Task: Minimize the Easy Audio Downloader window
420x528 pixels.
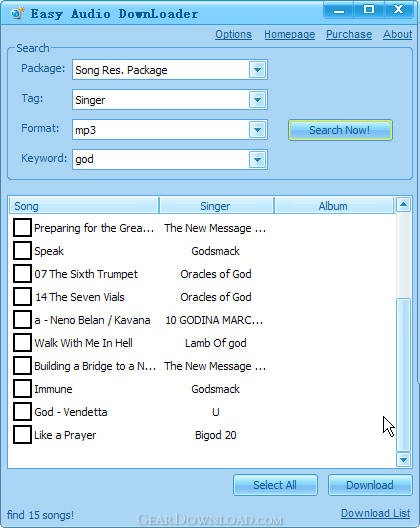Action: coord(339,10)
